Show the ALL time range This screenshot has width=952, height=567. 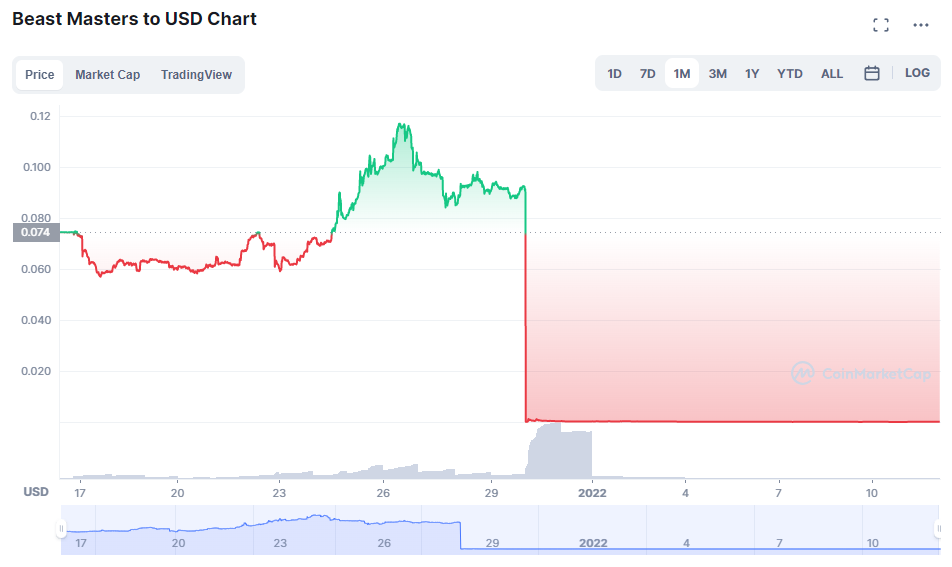coord(831,73)
